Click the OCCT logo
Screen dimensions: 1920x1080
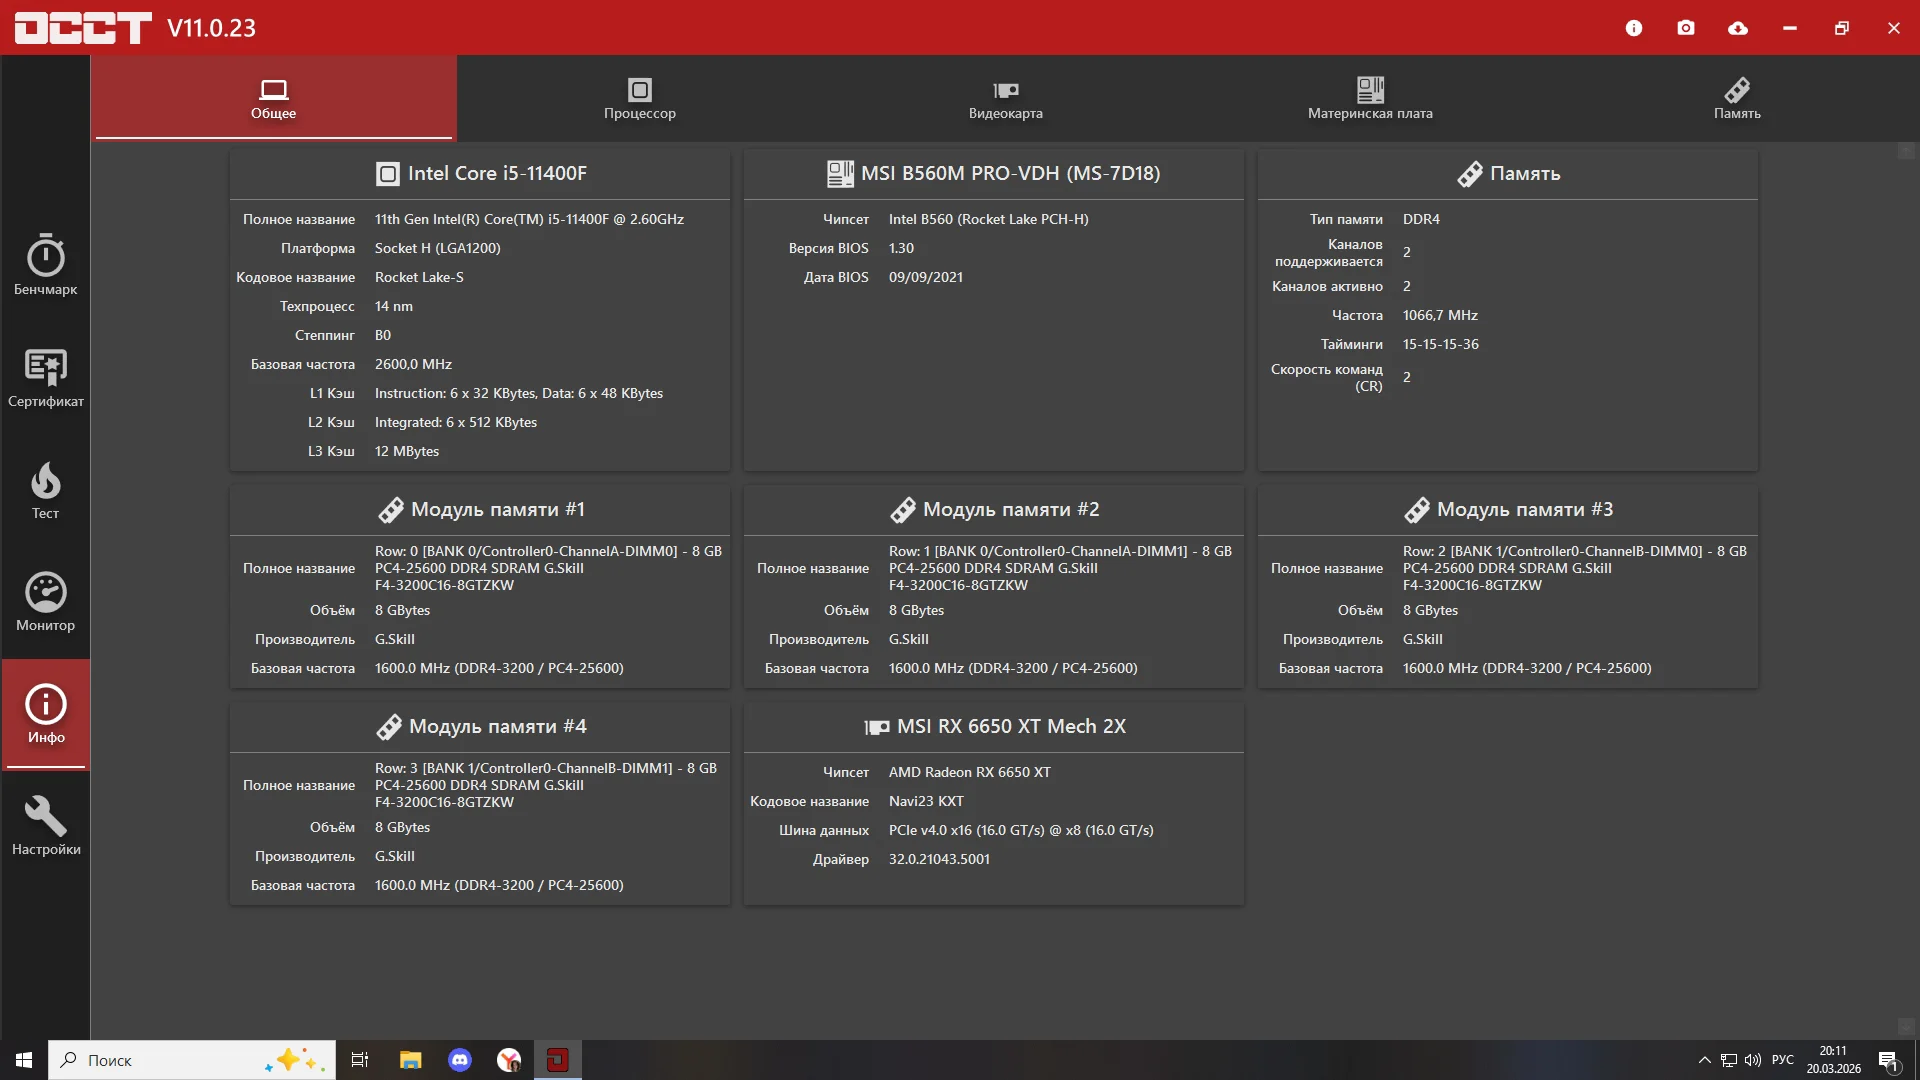point(83,28)
